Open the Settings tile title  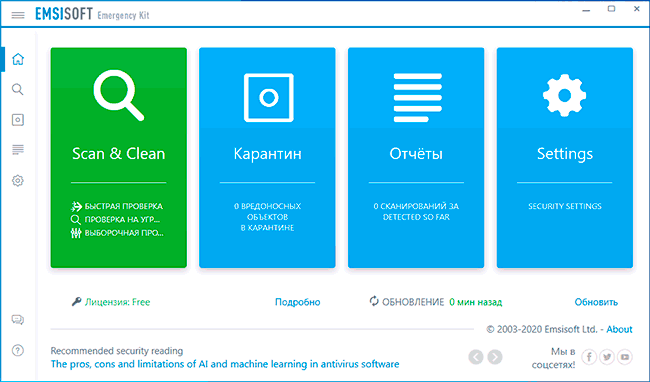tap(565, 154)
